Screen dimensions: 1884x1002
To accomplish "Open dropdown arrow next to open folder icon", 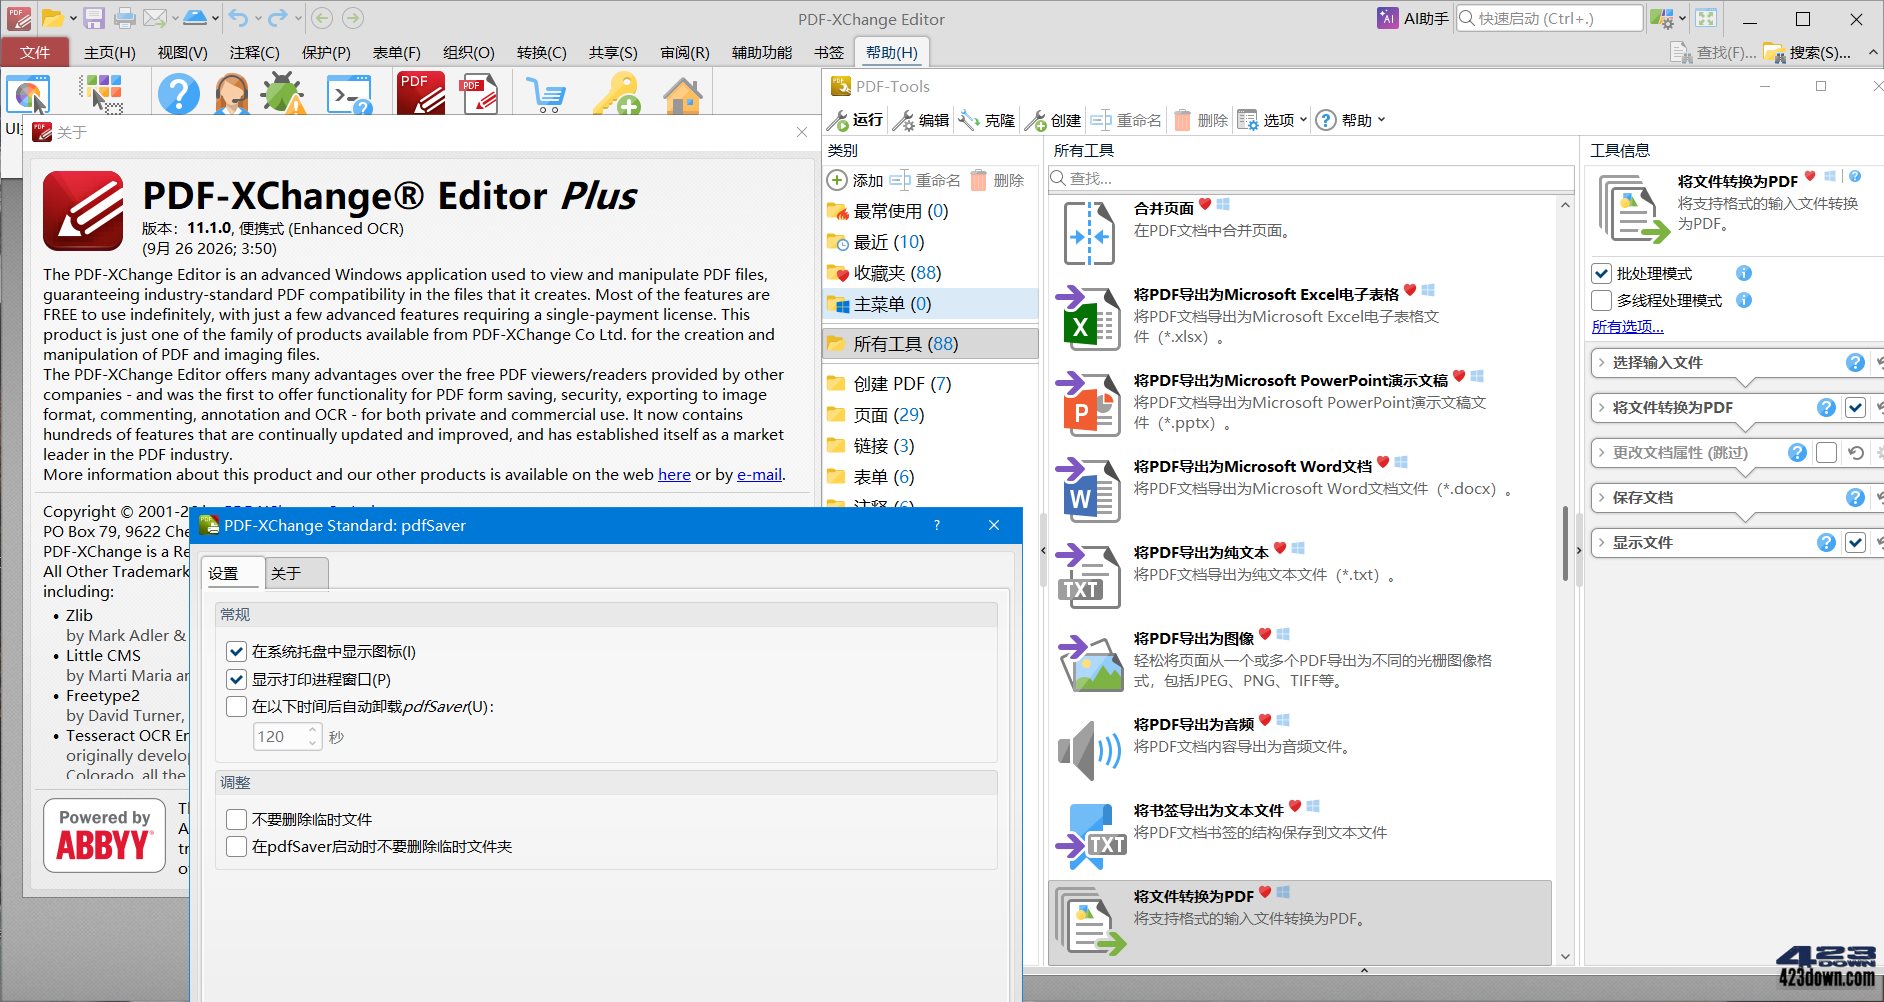I will (x=73, y=18).
